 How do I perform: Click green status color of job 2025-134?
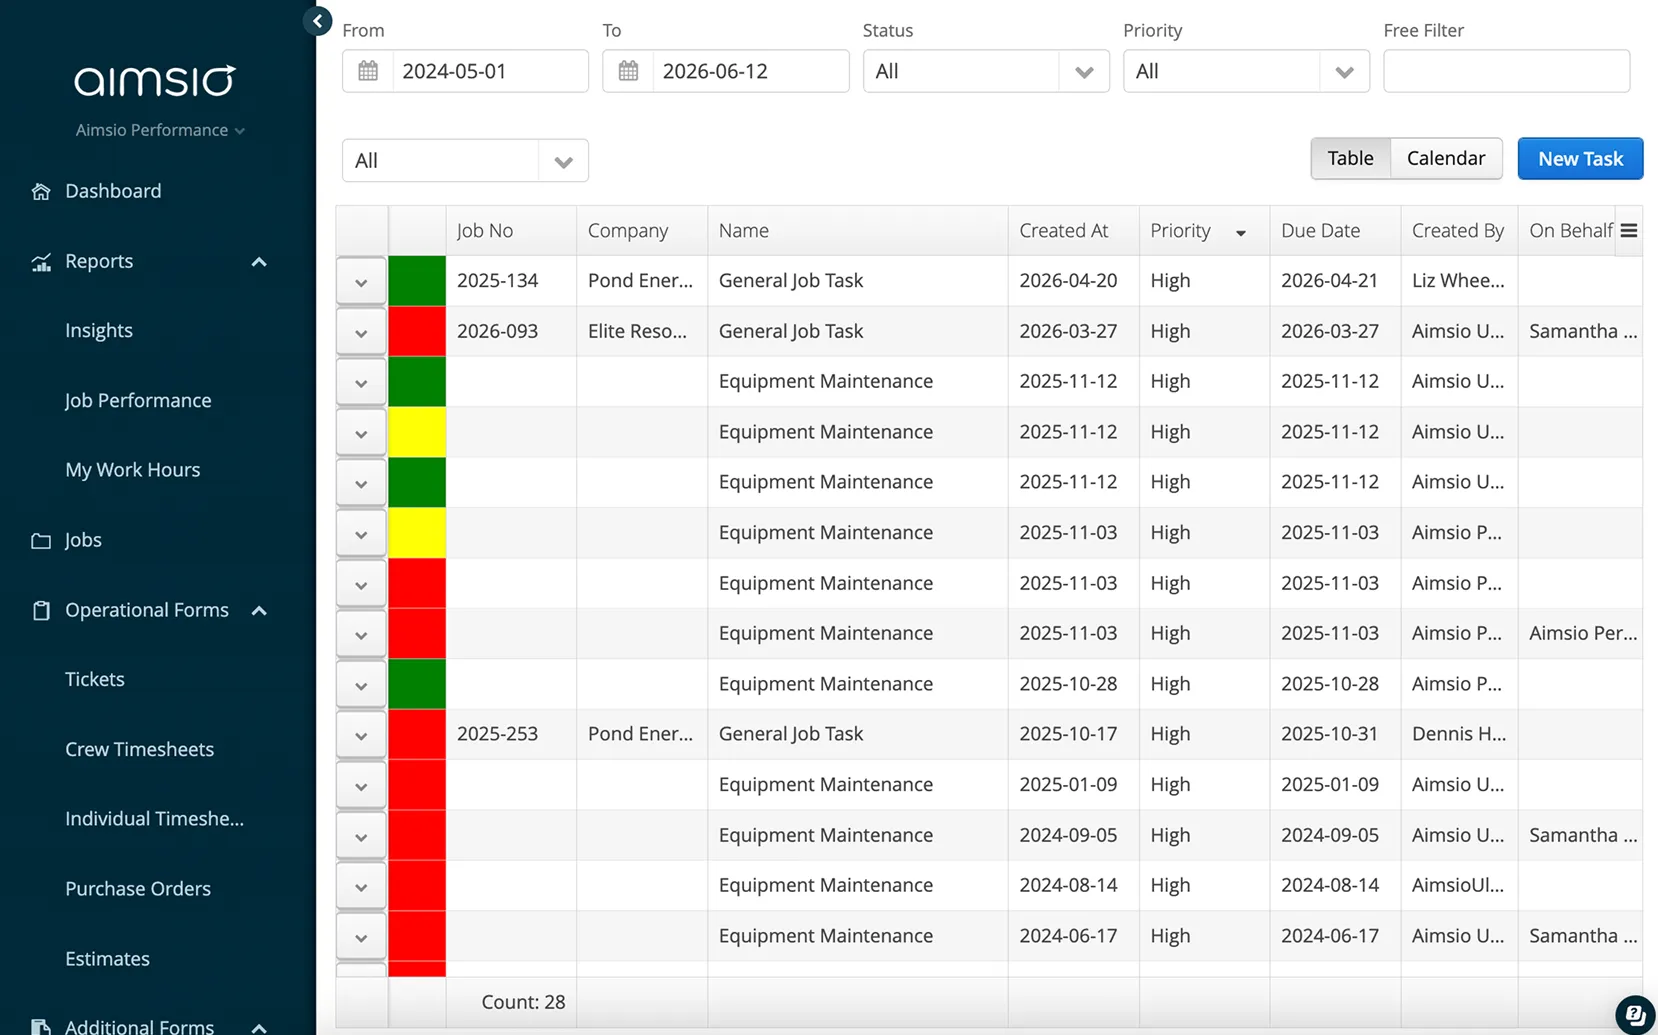click(417, 281)
